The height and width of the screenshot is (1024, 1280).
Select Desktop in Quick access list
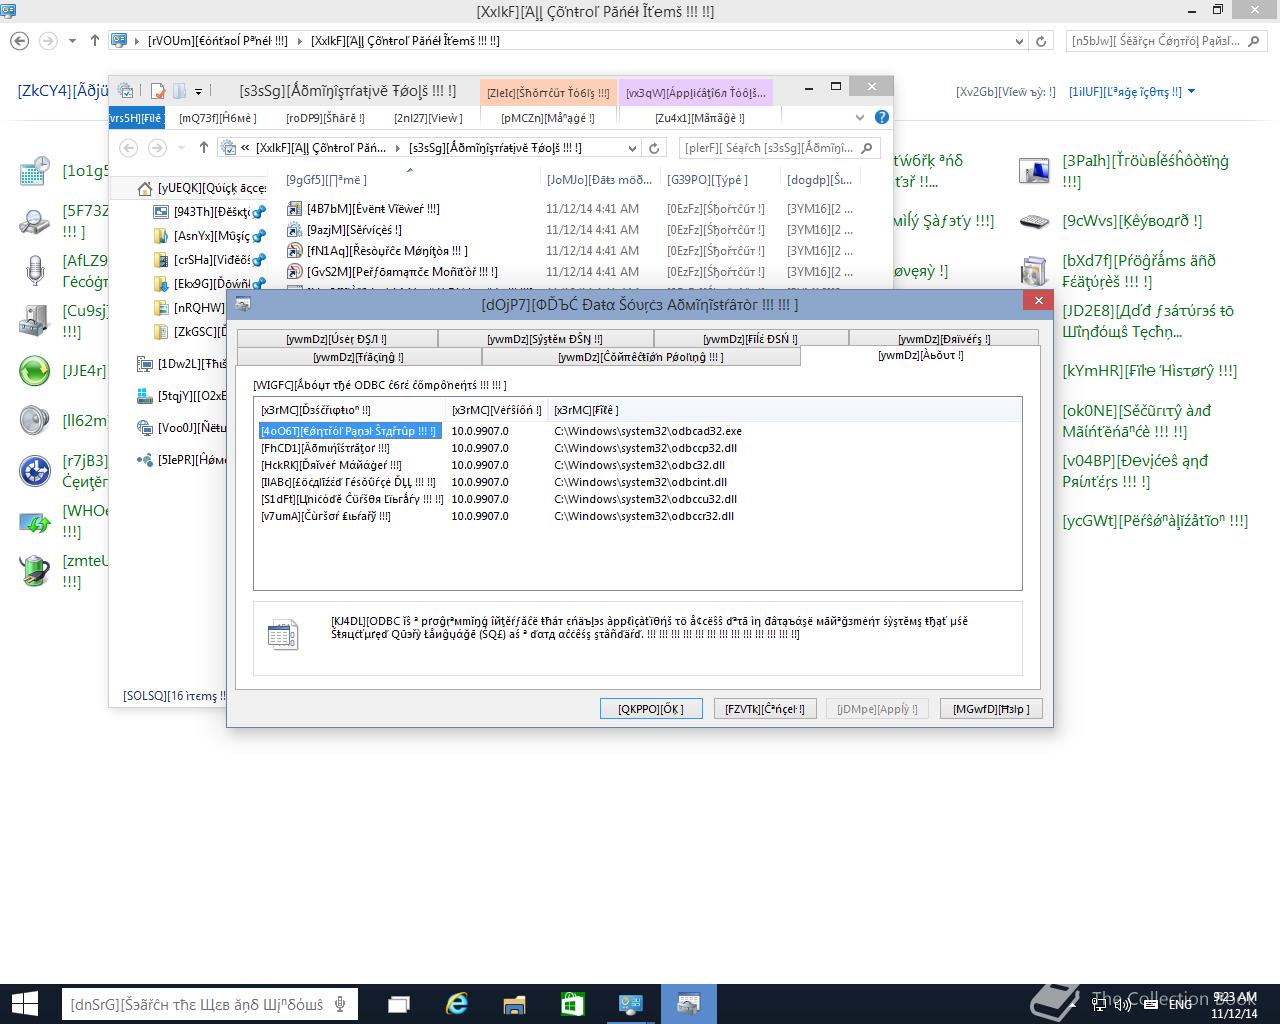(x=211, y=212)
